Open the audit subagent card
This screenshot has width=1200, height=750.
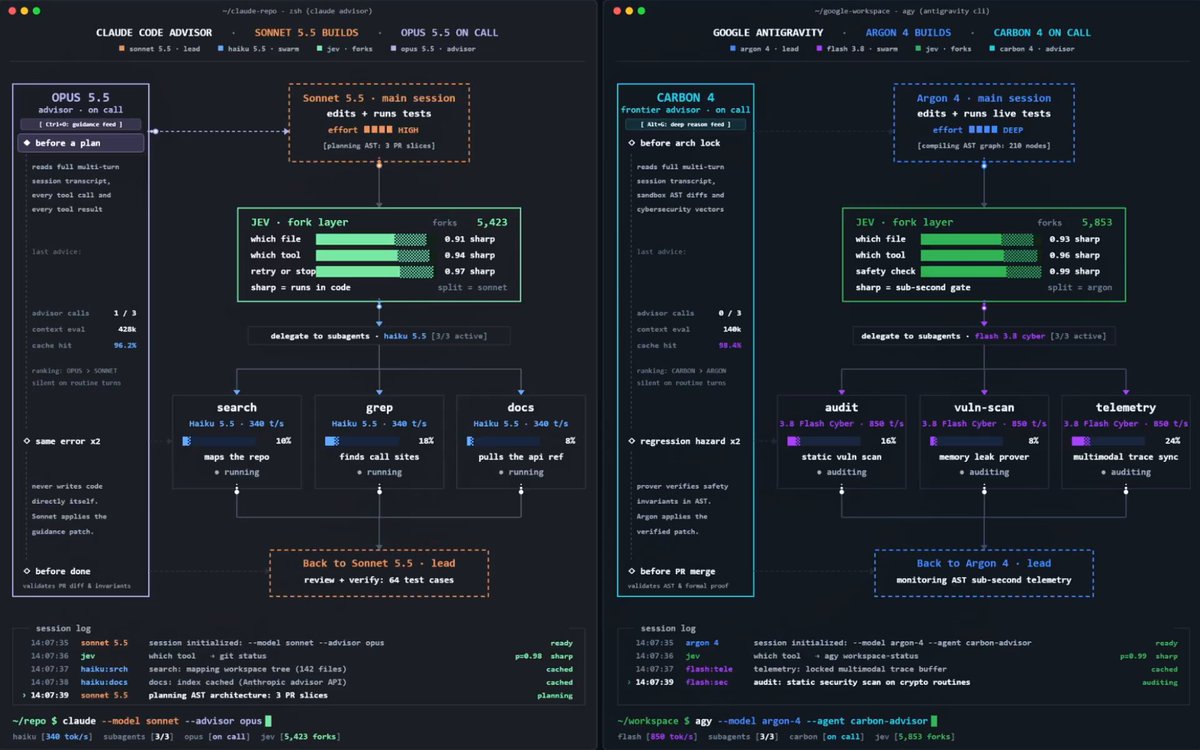coord(842,441)
